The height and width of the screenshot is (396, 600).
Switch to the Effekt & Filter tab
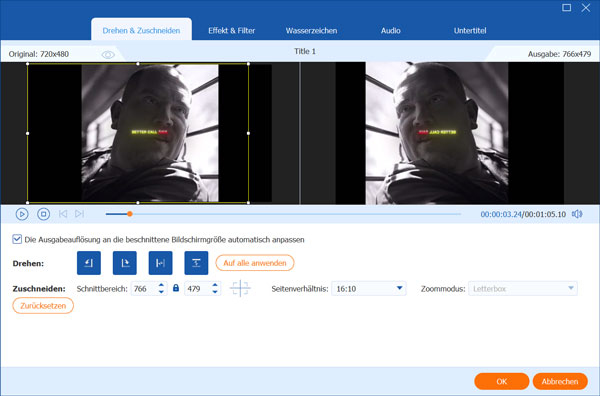[232, 31]
